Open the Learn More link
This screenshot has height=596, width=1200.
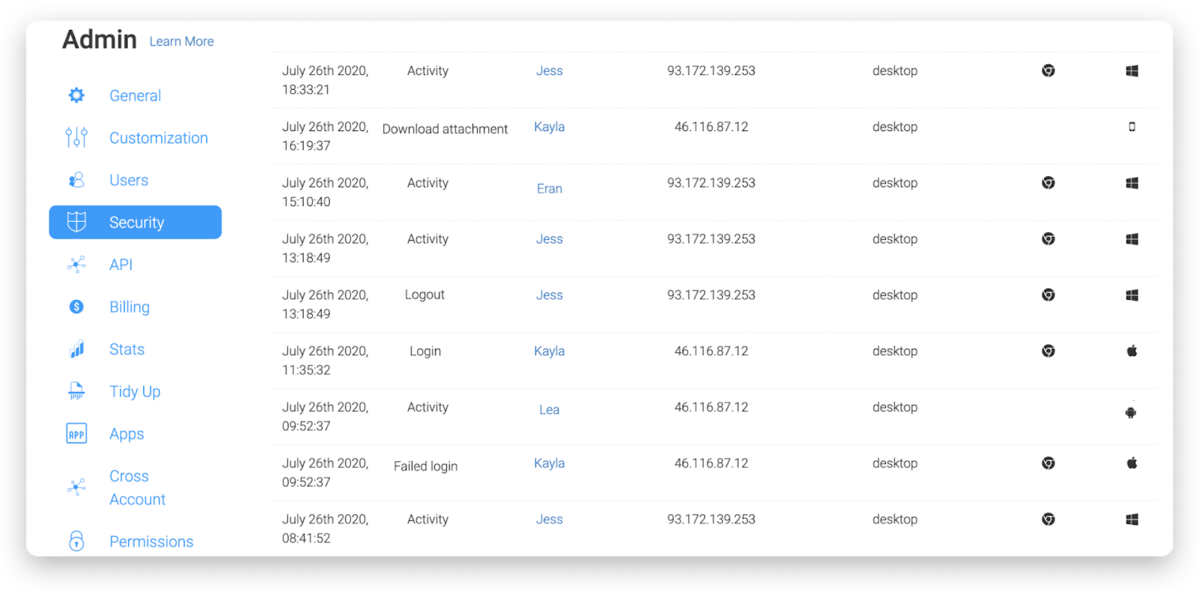tap(181, 42)
